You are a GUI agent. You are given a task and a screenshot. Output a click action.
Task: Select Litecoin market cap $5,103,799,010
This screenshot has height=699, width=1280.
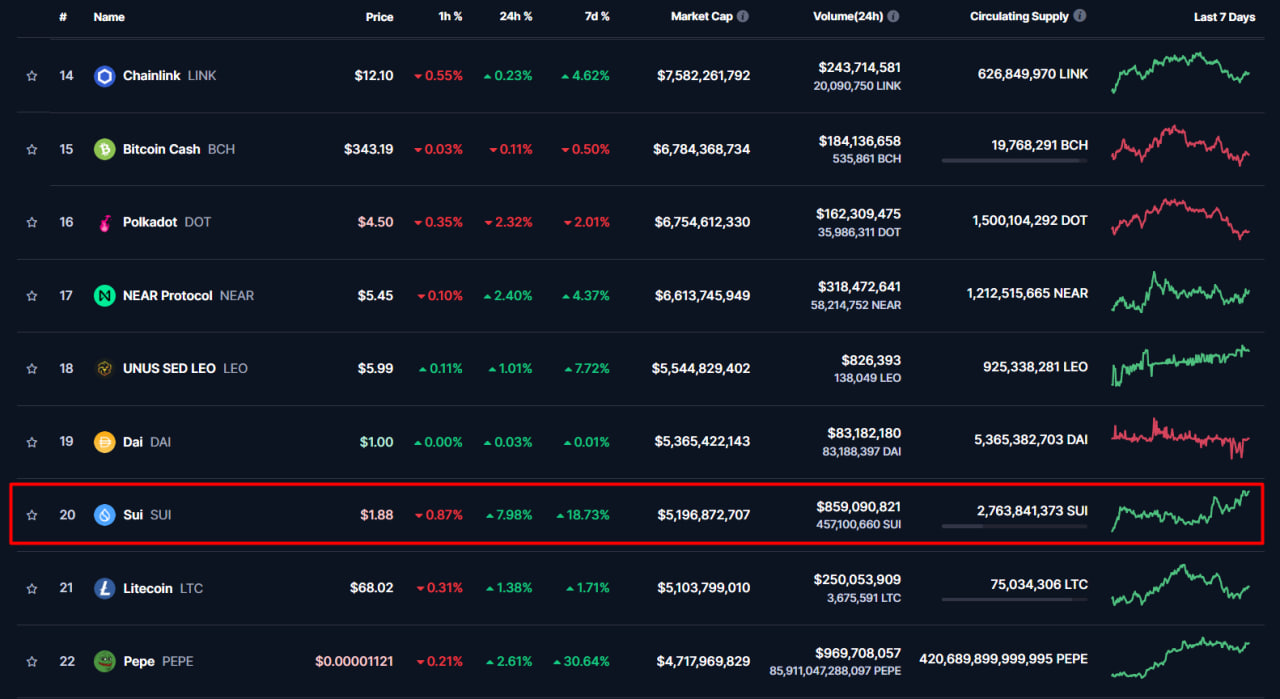pos(703,588)
